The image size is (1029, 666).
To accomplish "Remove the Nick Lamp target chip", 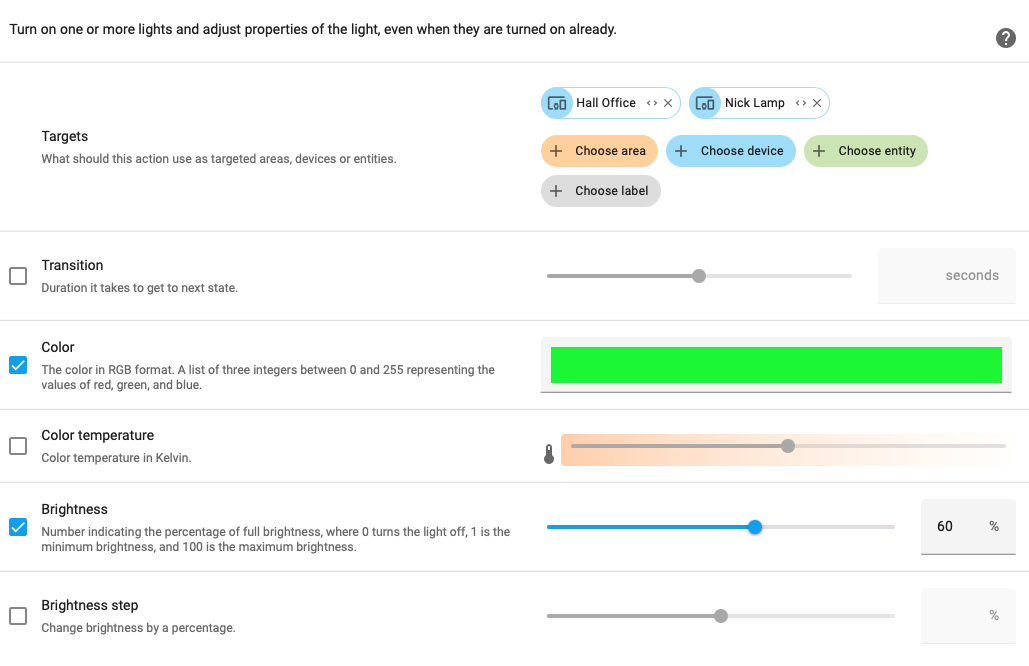I will tap(817, 103).
